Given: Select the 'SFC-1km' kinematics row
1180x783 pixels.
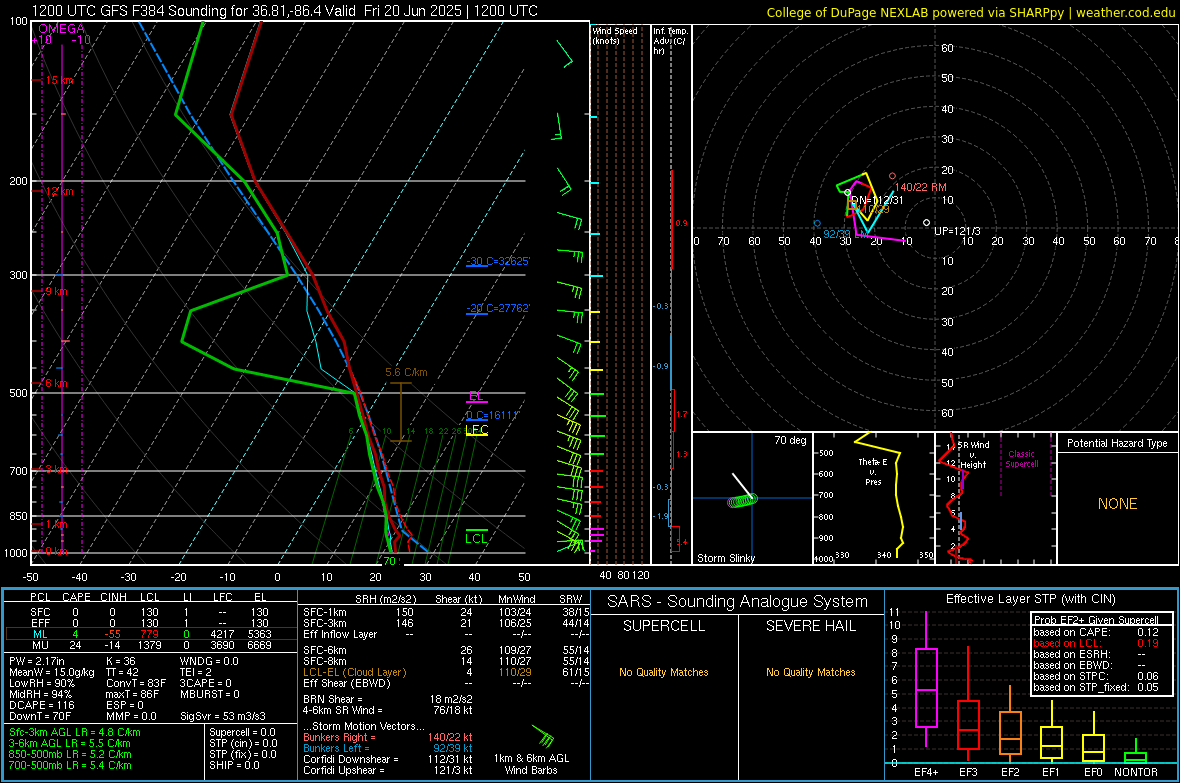Looking at the screenshot, I should click(x=447, y=612).
